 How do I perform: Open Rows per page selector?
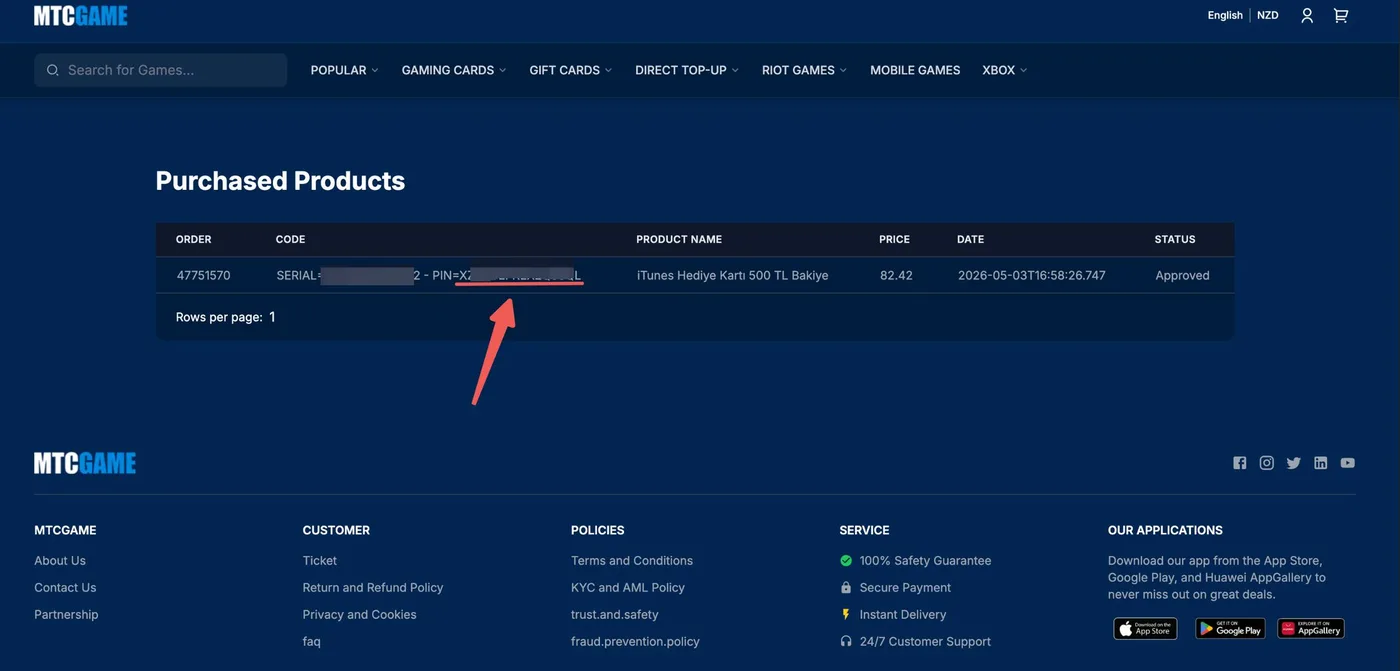[x=272, y=317]
